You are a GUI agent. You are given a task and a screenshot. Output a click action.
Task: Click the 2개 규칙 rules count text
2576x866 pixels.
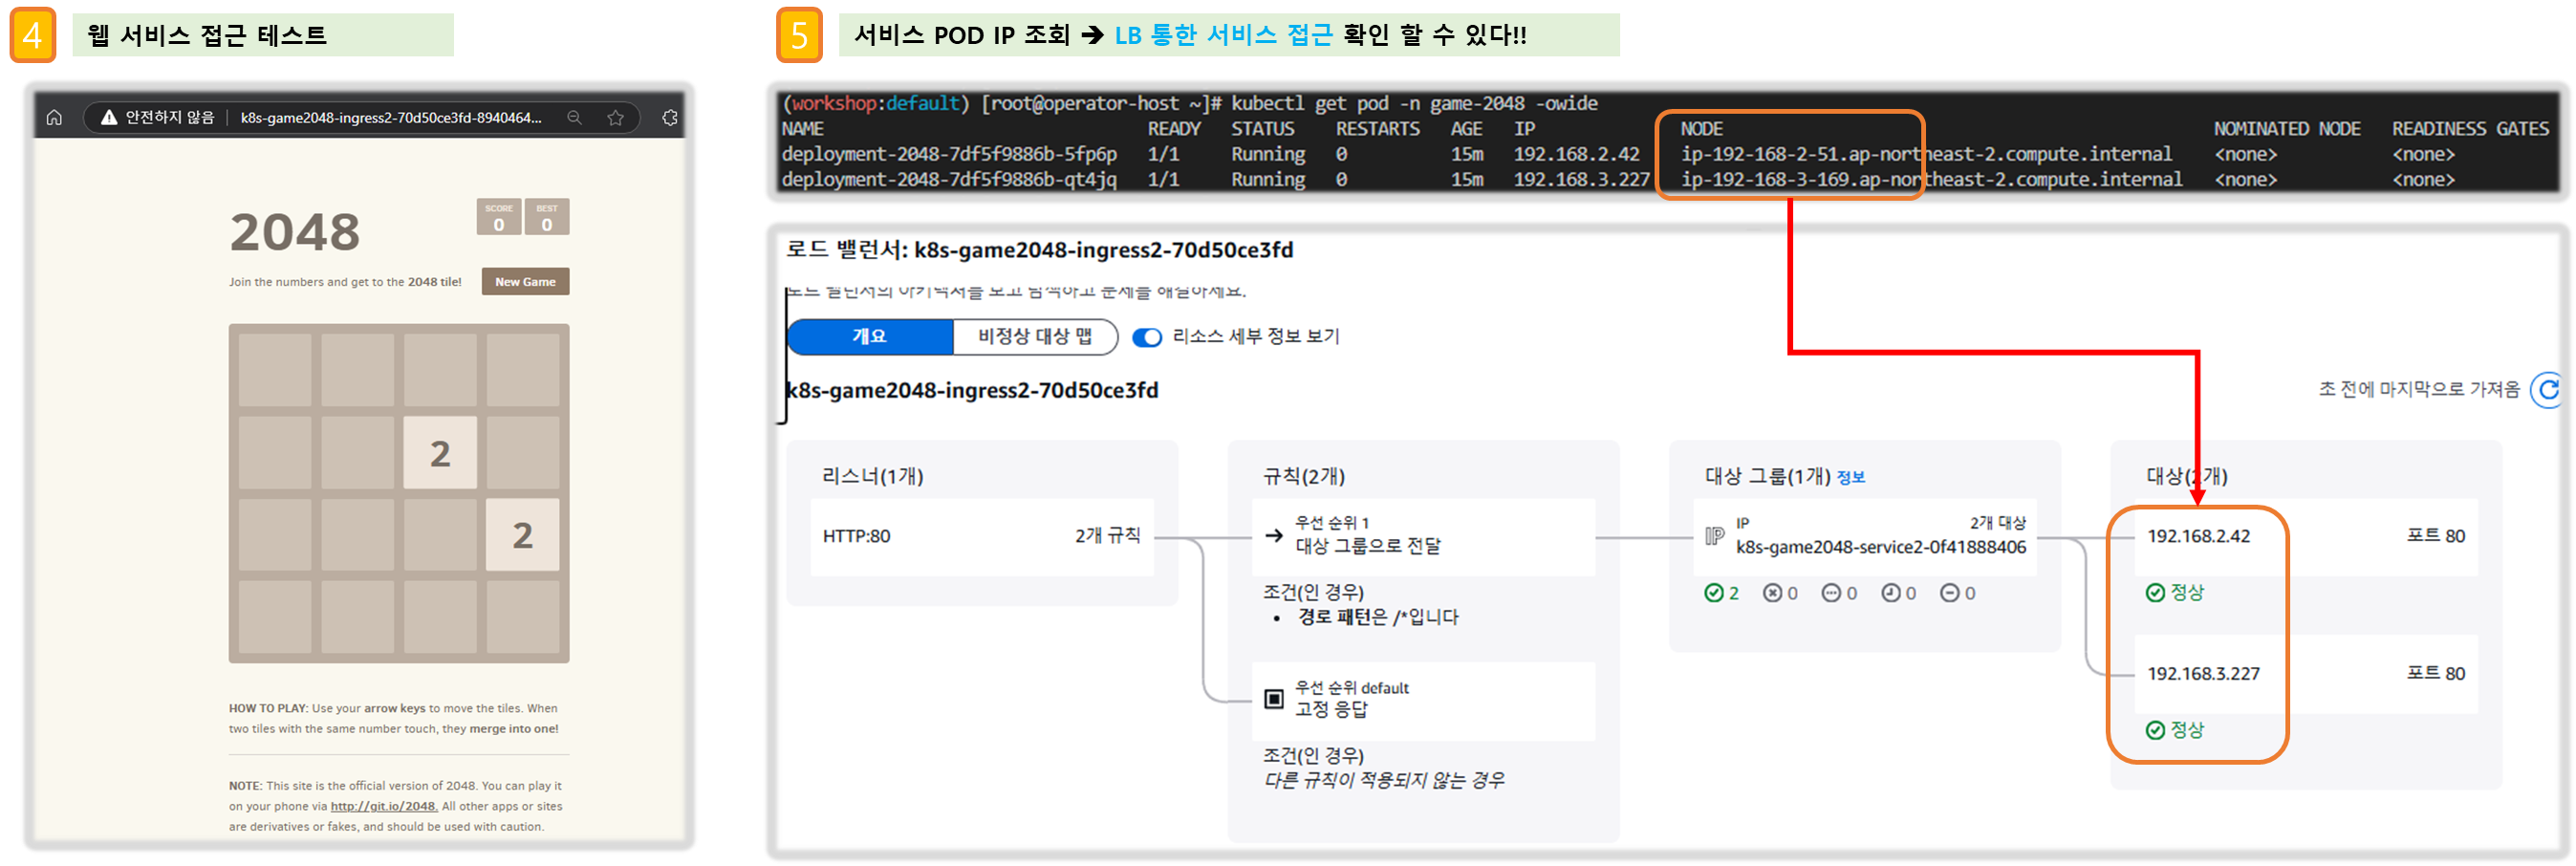tap(1107, 536)
